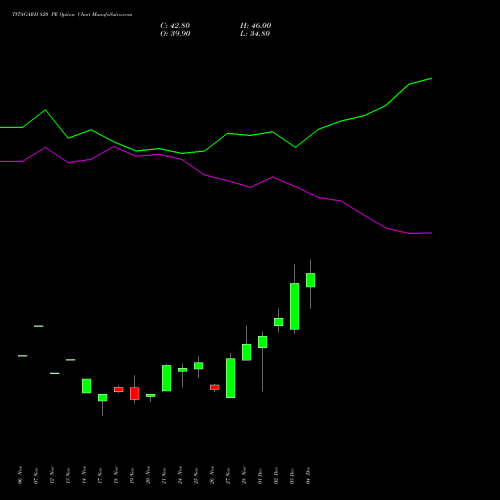Select the 04 Dec date label
The image size is (500, 500).
pos(308,475)
